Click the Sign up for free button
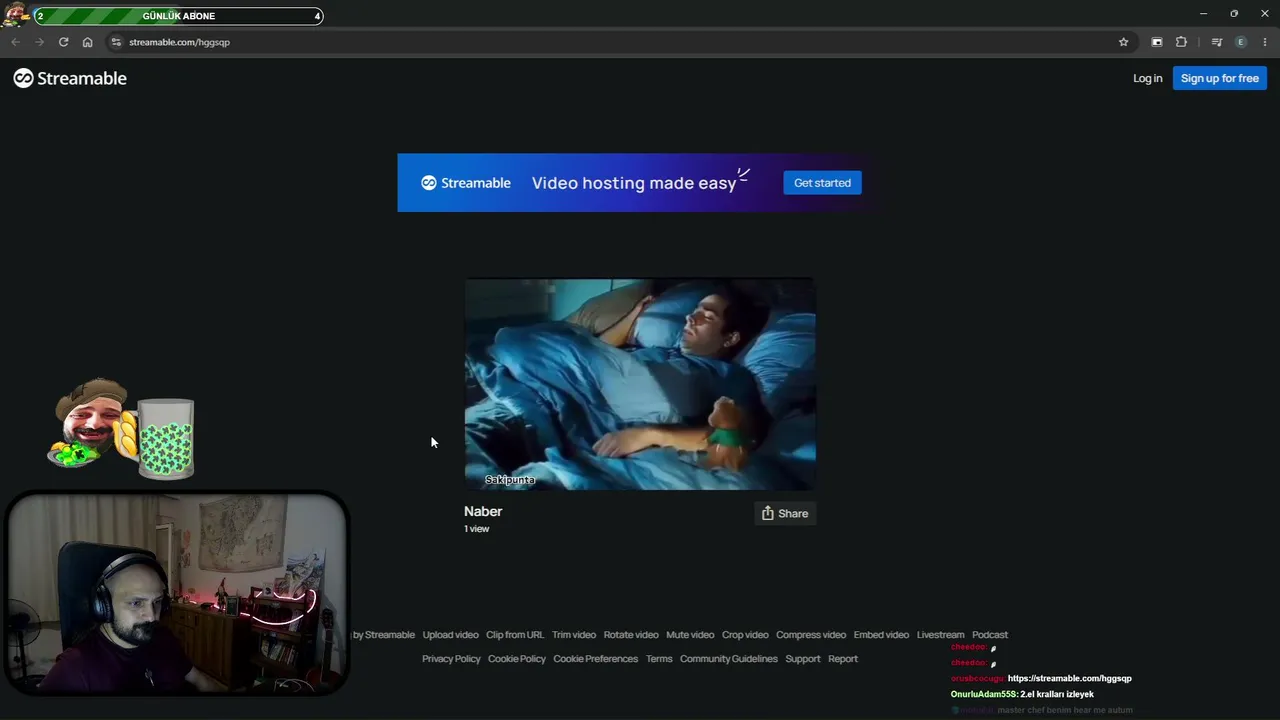 coord(1220,78)
